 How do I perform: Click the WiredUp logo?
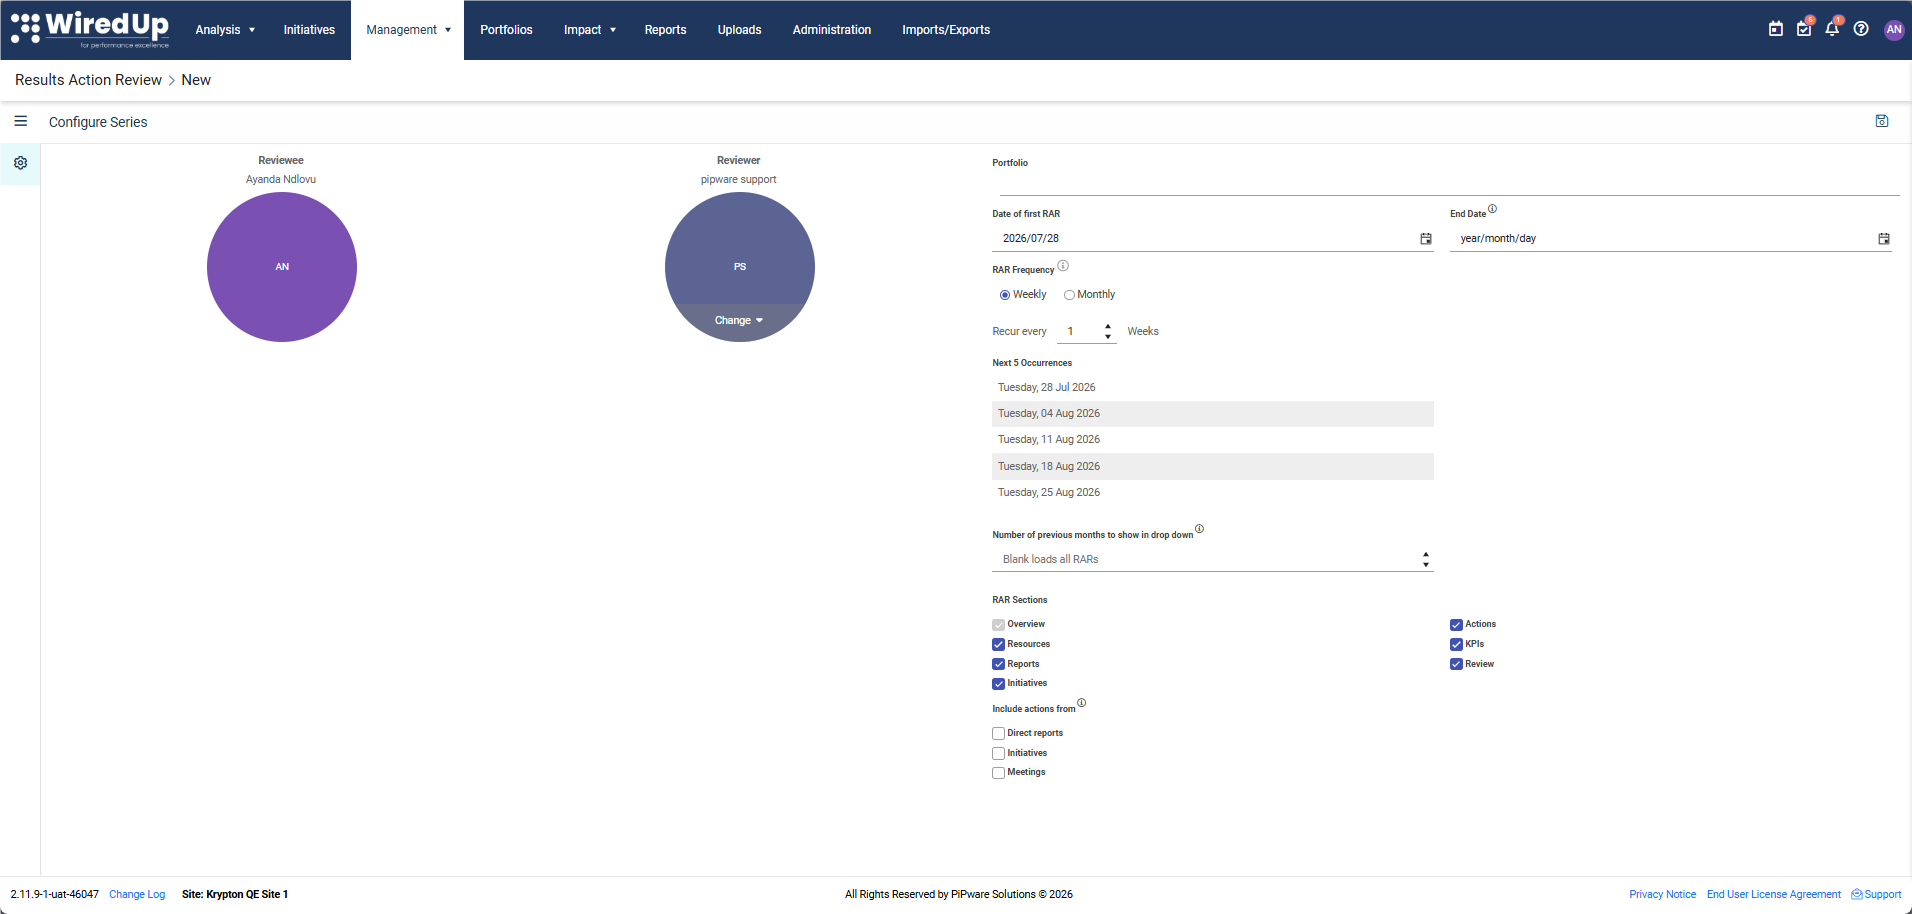point(90,29)
